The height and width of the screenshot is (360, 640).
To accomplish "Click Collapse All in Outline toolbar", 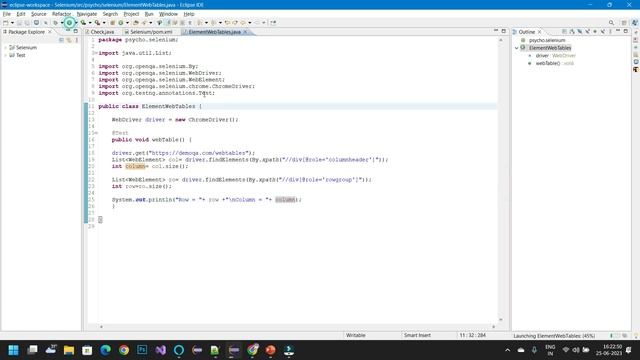I will point(564,31).
